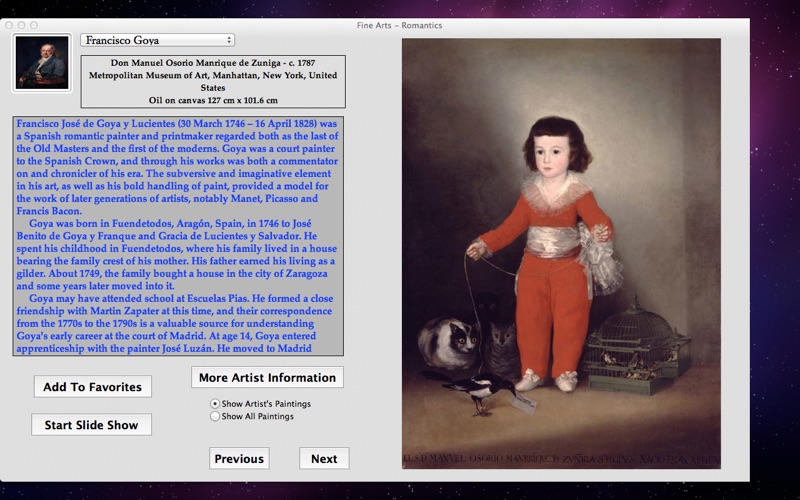800x500 pixels.
Task: Click the 'Oil on canvas 127 cm x 101.6 cm' text
Action: [x=213, y=100]
